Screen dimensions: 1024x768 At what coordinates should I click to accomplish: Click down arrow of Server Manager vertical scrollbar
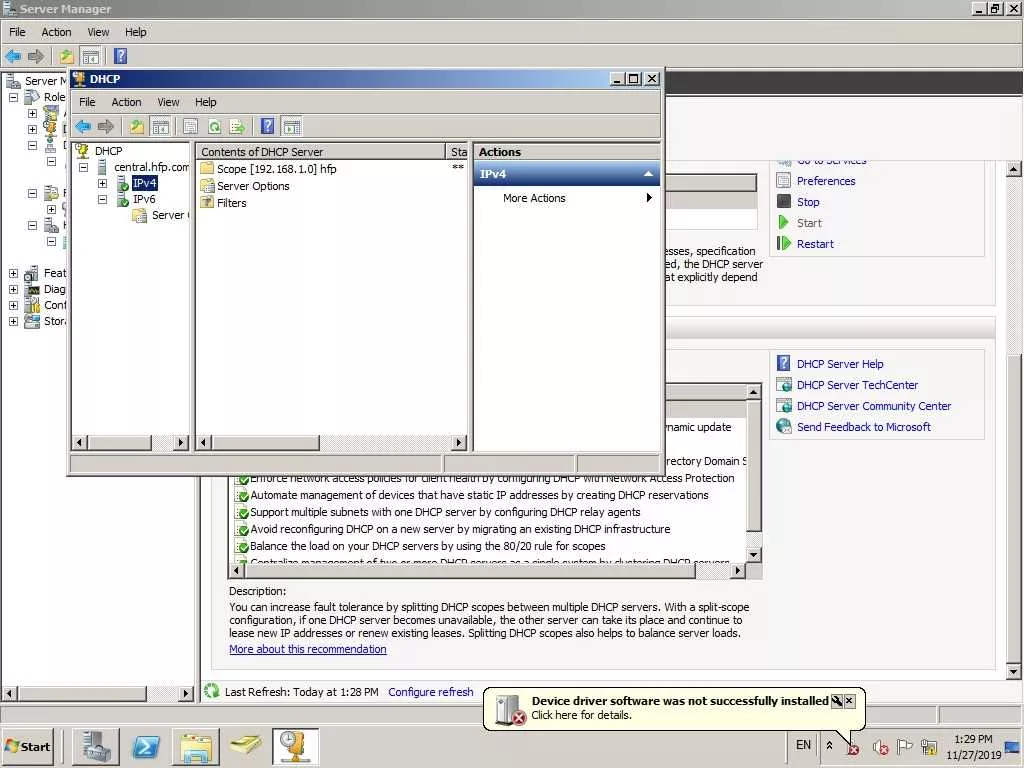(x=1013, y=670)
